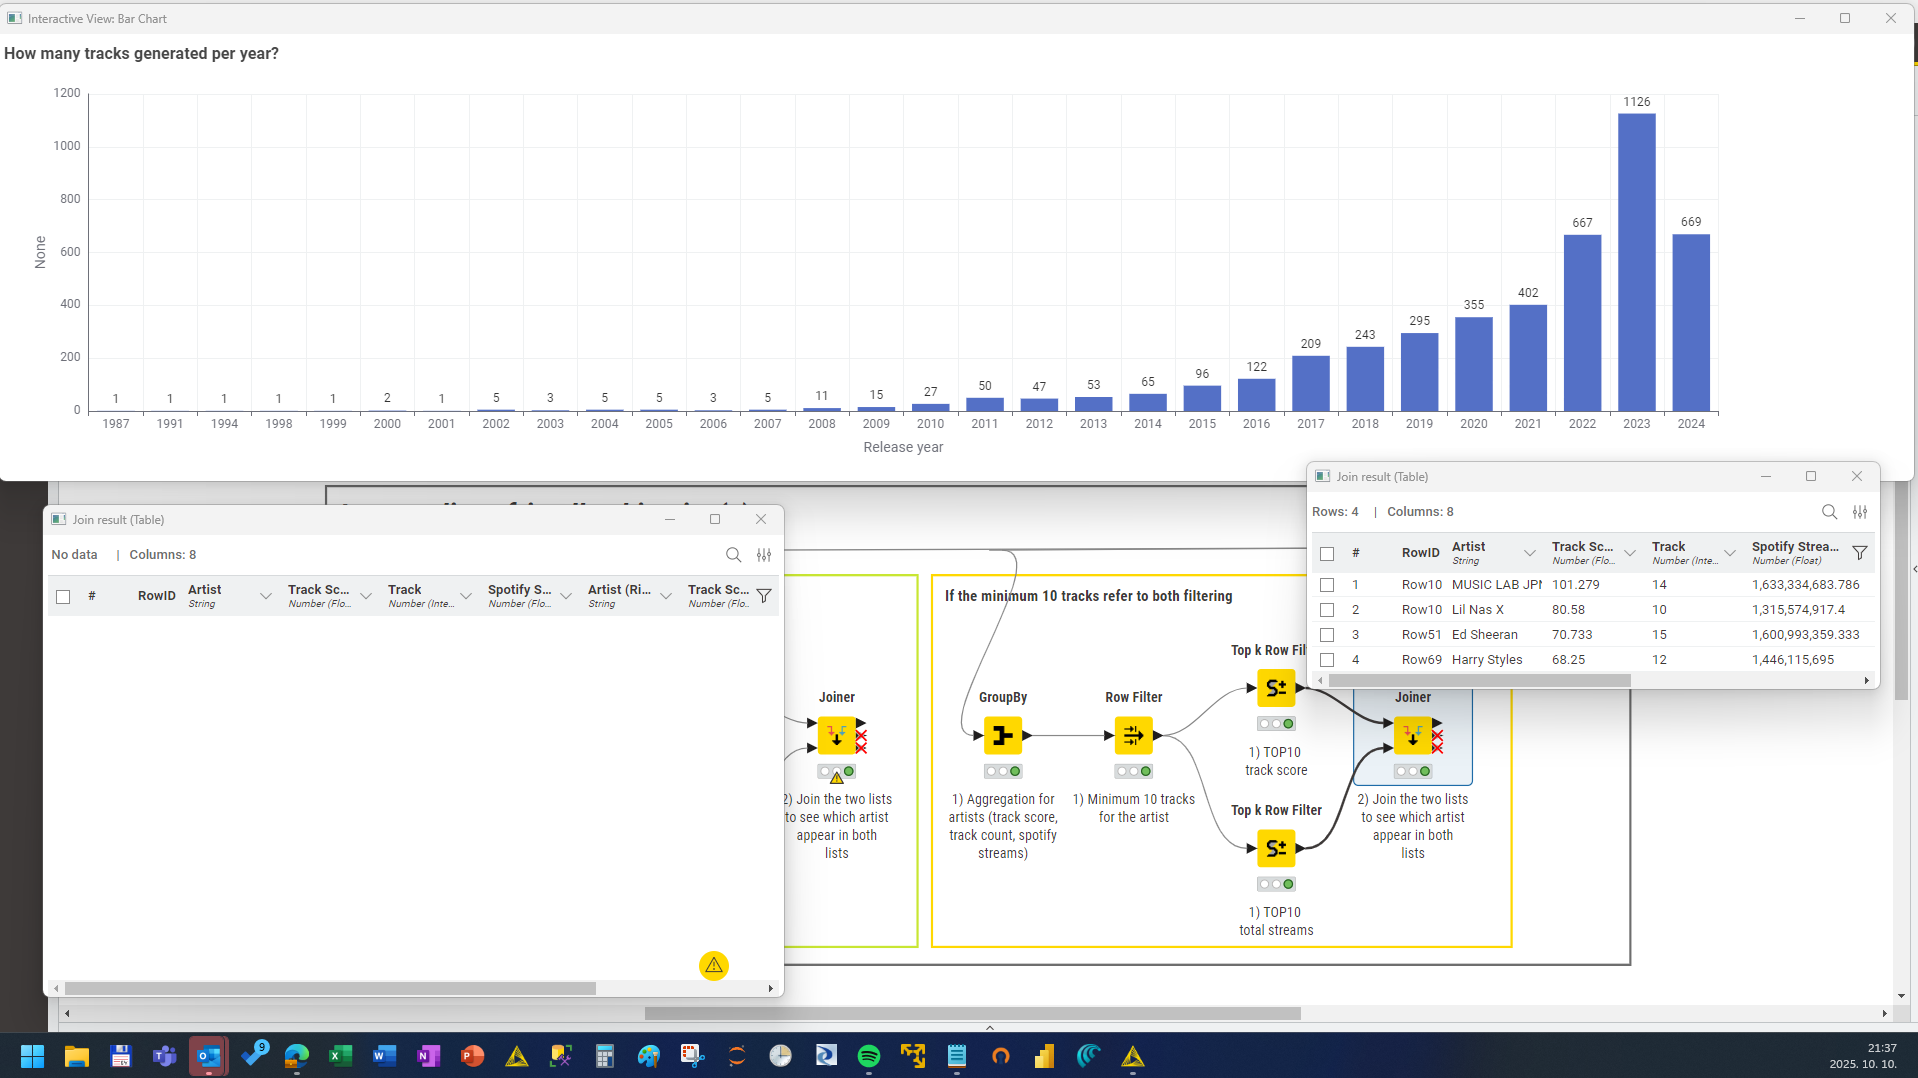Click the left Joiner node with warning

pos(837,736)
